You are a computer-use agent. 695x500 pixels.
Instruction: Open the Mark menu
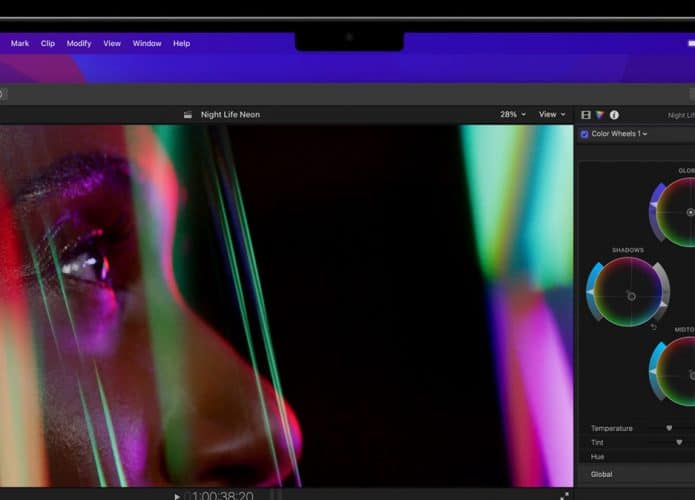click(x=20, y=43)
